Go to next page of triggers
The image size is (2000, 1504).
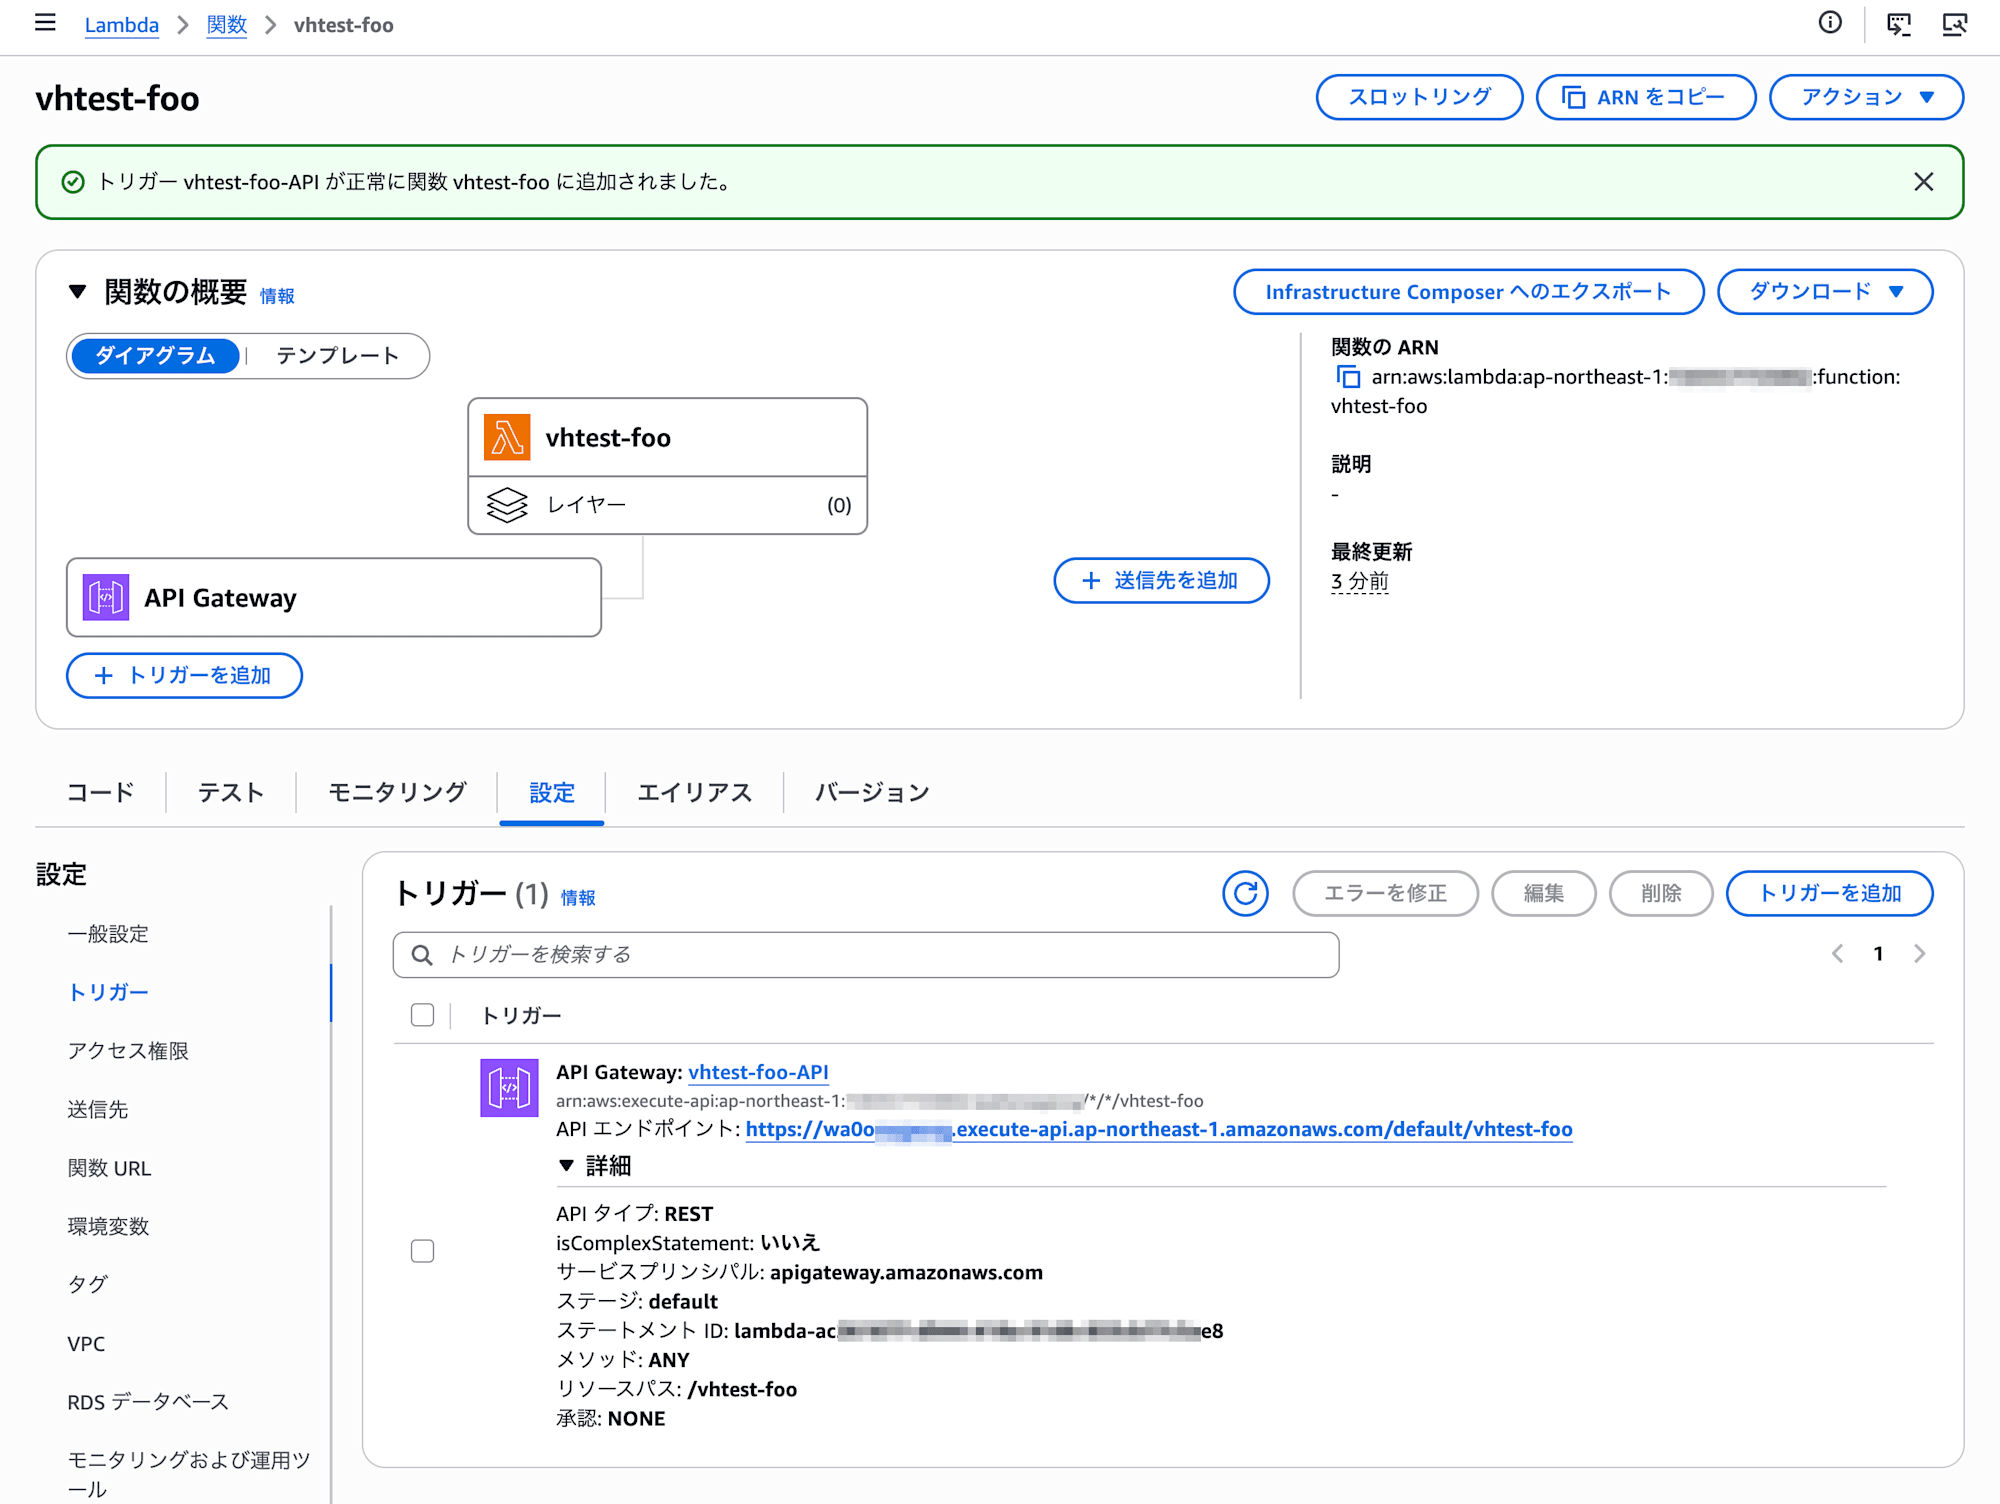click(x=1919, y=954)
